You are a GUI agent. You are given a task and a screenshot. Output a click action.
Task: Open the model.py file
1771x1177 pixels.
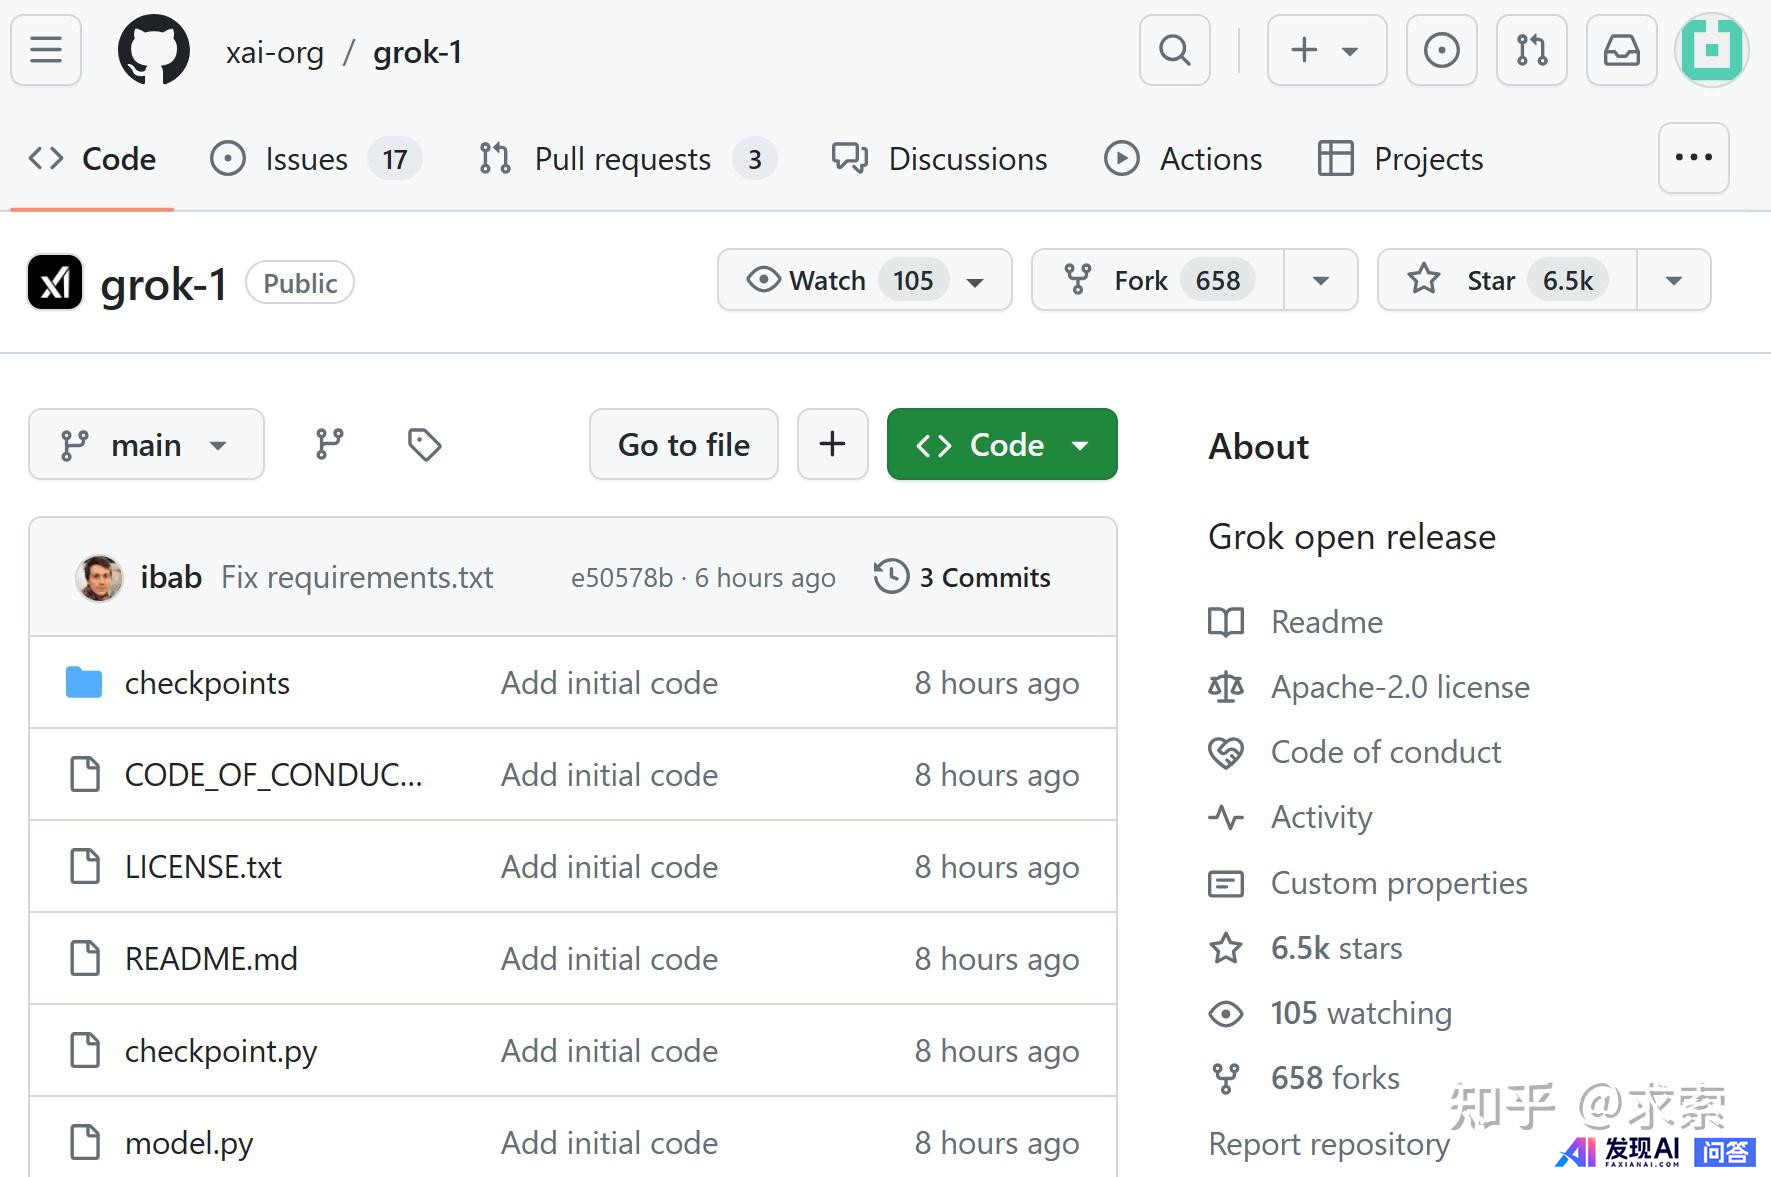coord(189,1143)
